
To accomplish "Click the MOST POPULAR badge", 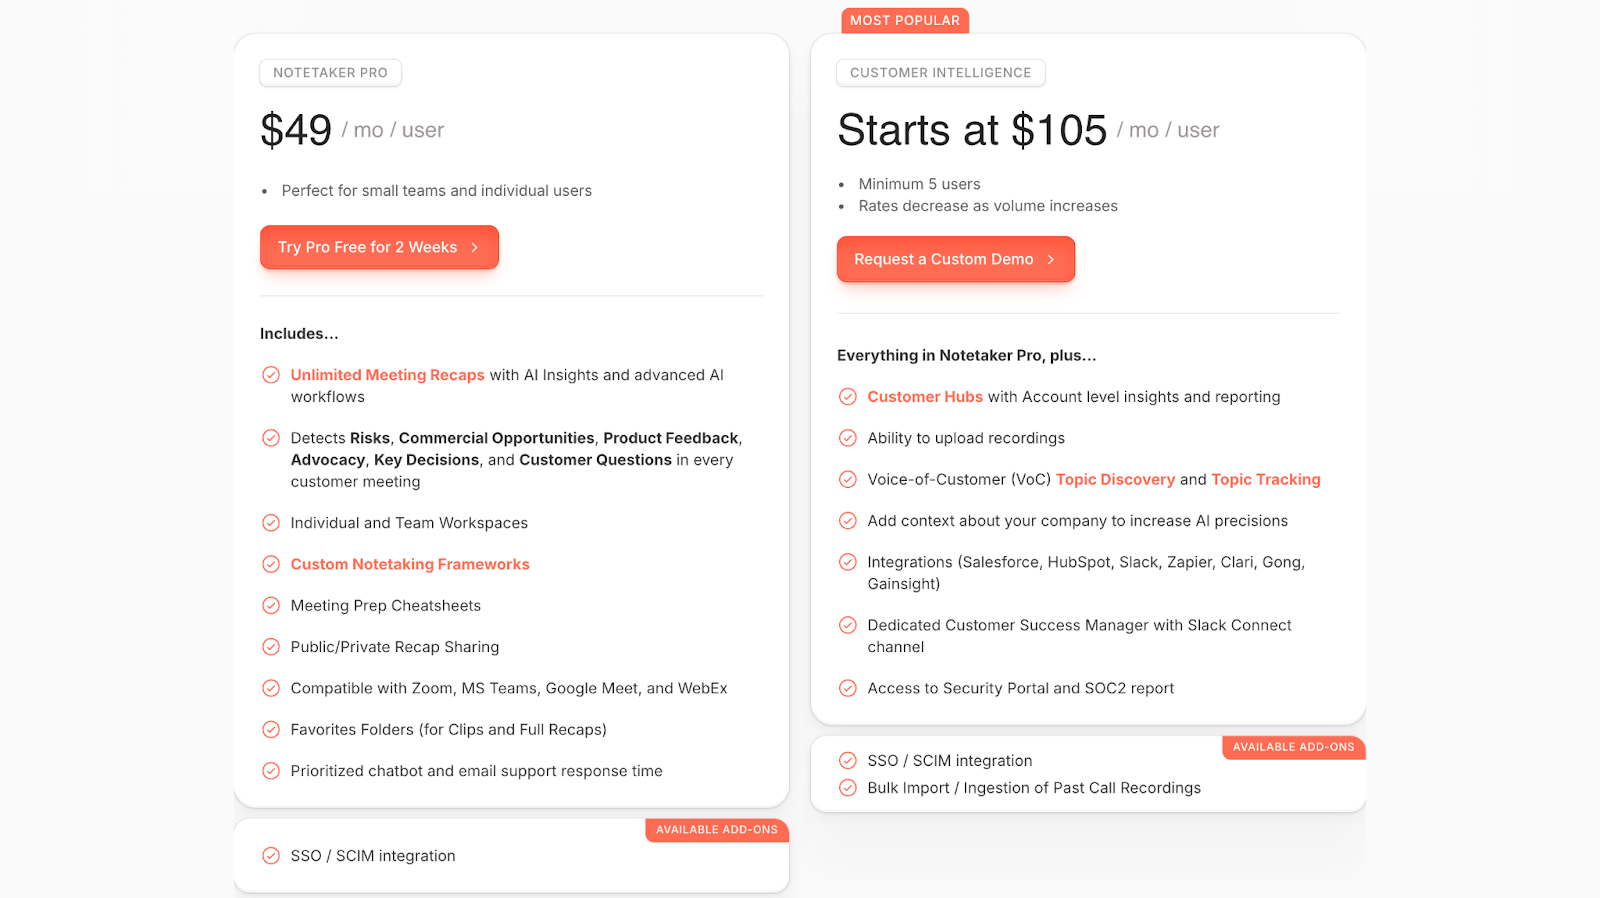I will [x=905, y=20].
